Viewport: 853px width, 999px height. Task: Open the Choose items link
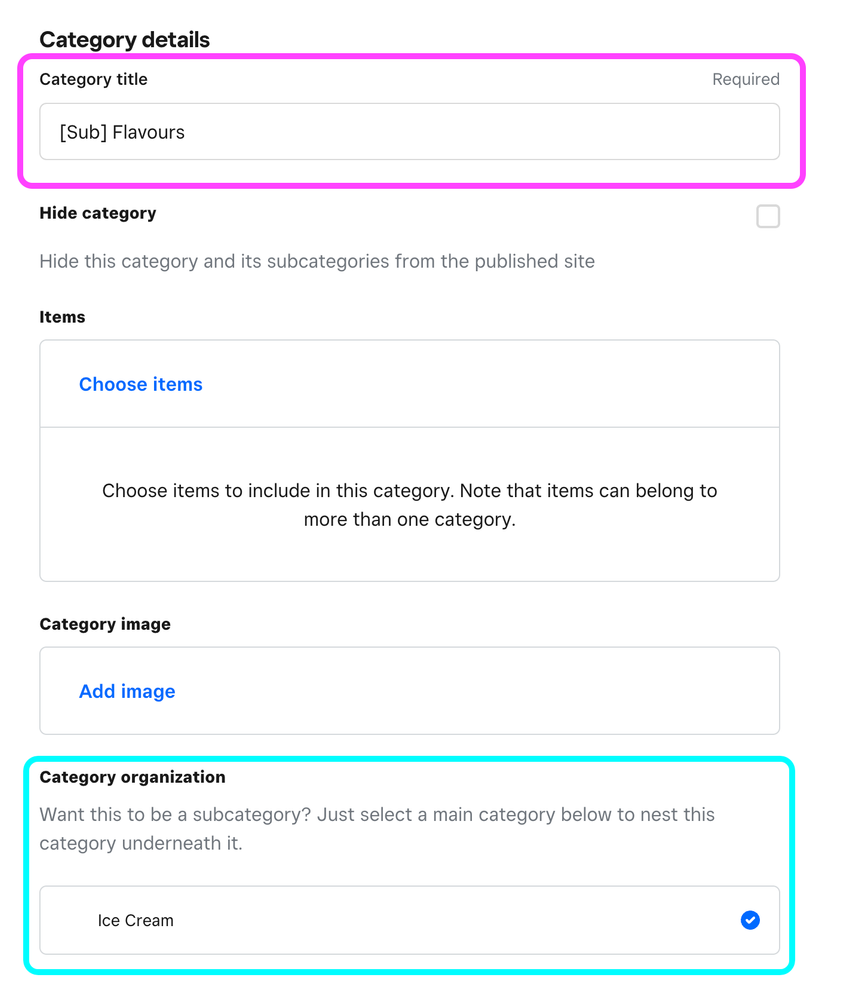(x=141, y=384)
